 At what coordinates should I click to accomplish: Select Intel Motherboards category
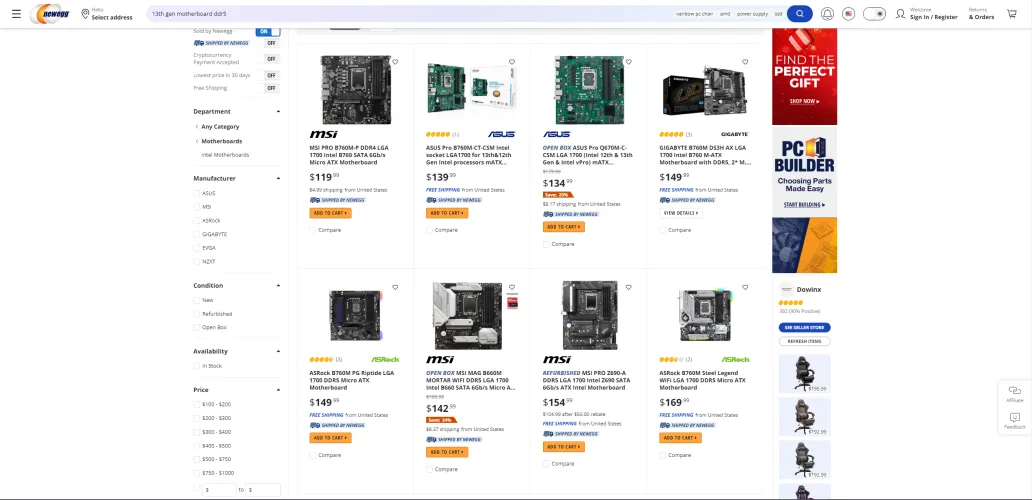tap(225, 155)
